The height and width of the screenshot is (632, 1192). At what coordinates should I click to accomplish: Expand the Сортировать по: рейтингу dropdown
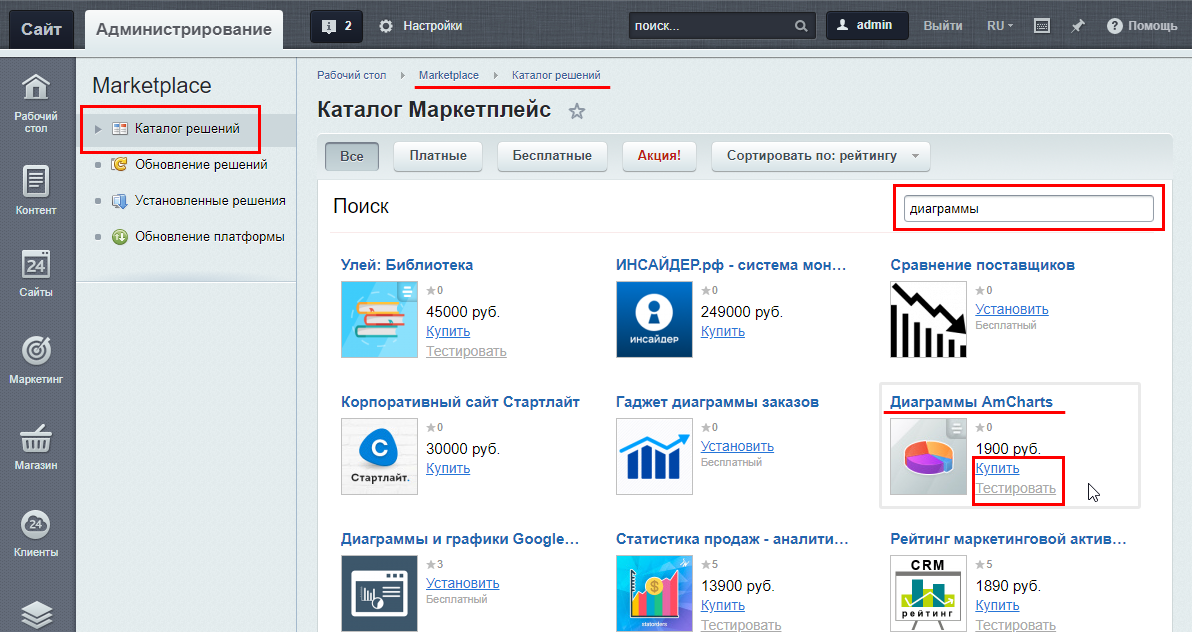point(820,156)
